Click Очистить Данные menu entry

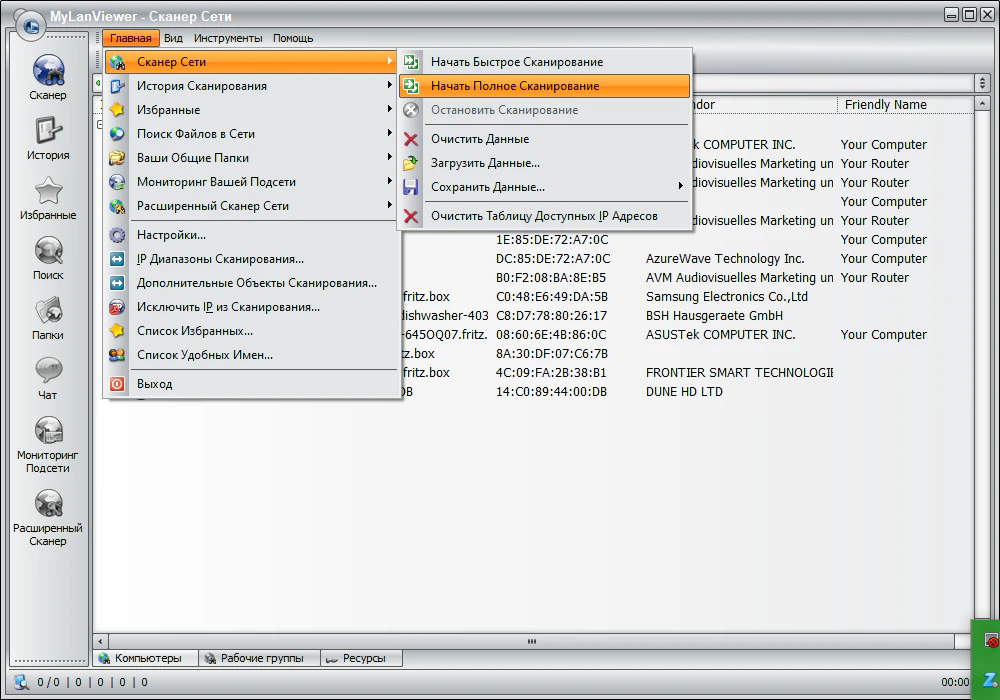pos(480,139)
